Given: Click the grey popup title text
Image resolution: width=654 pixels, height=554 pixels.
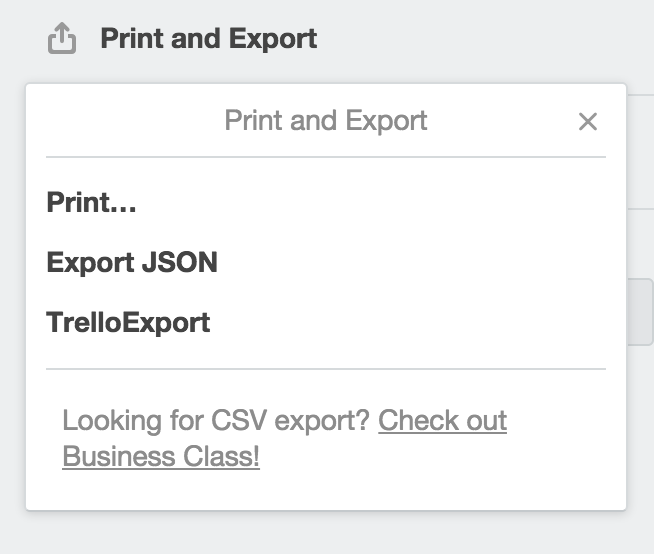Looking at the screenshot, I should click(326, 121).
